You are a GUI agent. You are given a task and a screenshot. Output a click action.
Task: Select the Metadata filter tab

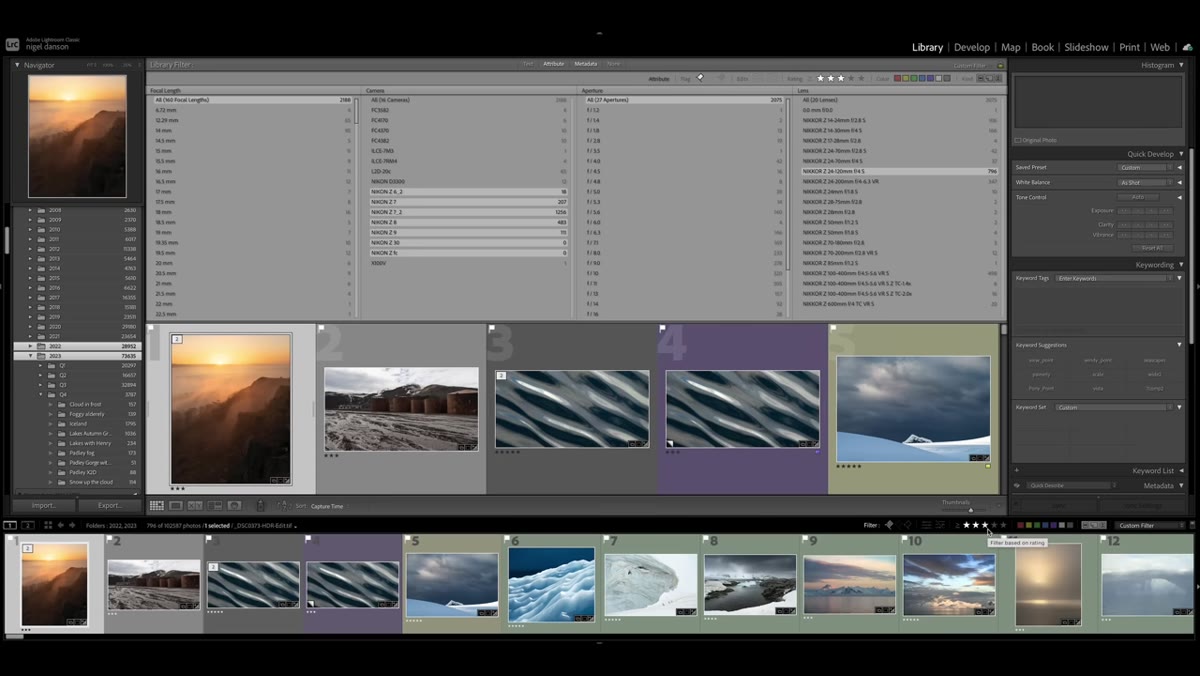tap(585, 64)
